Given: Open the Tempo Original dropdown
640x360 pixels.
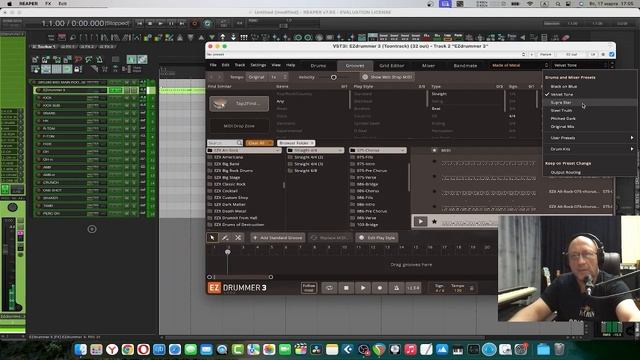Looking at the screenshot, I should (257, 77).
